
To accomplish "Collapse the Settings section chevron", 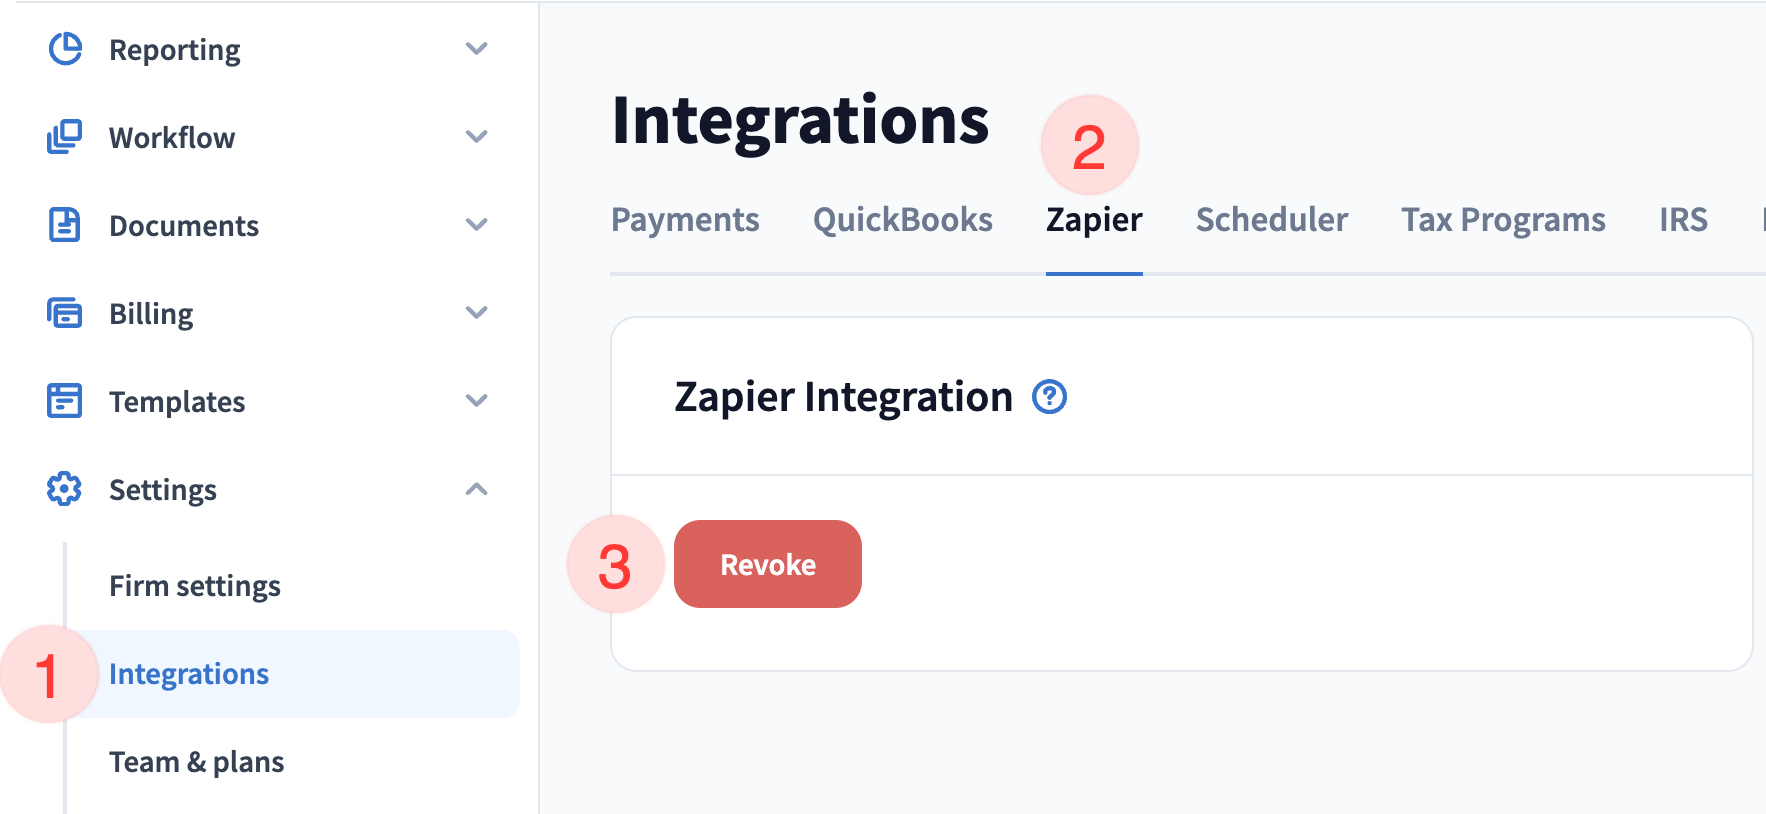I will [x=477, y=489].
